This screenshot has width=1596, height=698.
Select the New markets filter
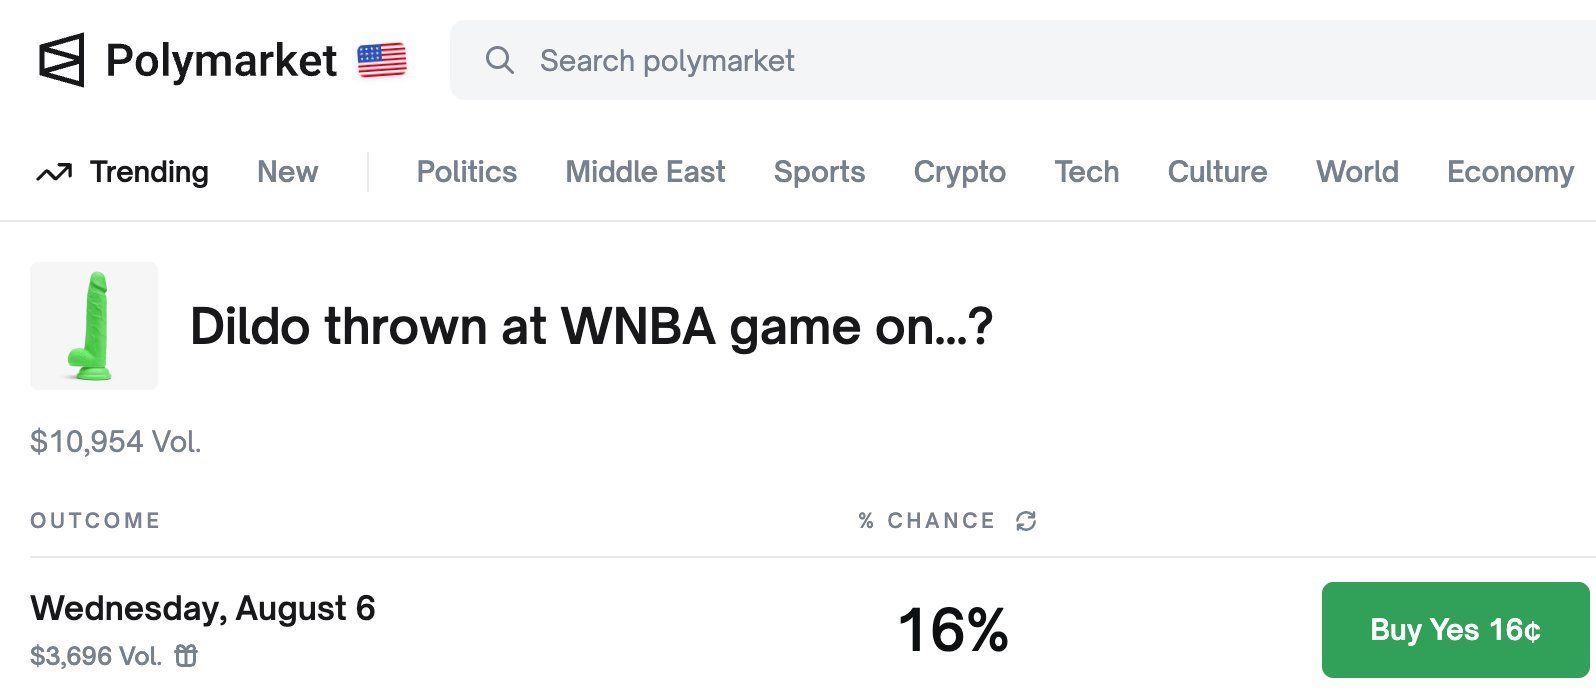[287, 171]
